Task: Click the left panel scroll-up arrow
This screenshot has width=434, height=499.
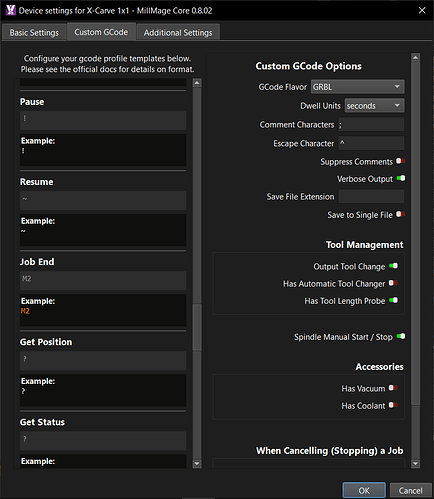Action: [197, 83]
